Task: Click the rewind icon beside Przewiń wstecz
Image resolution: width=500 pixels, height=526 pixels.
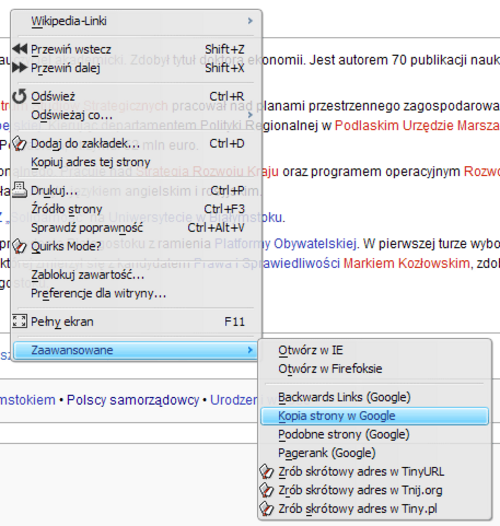Action: pyautogui.click(x=20, y=49)
